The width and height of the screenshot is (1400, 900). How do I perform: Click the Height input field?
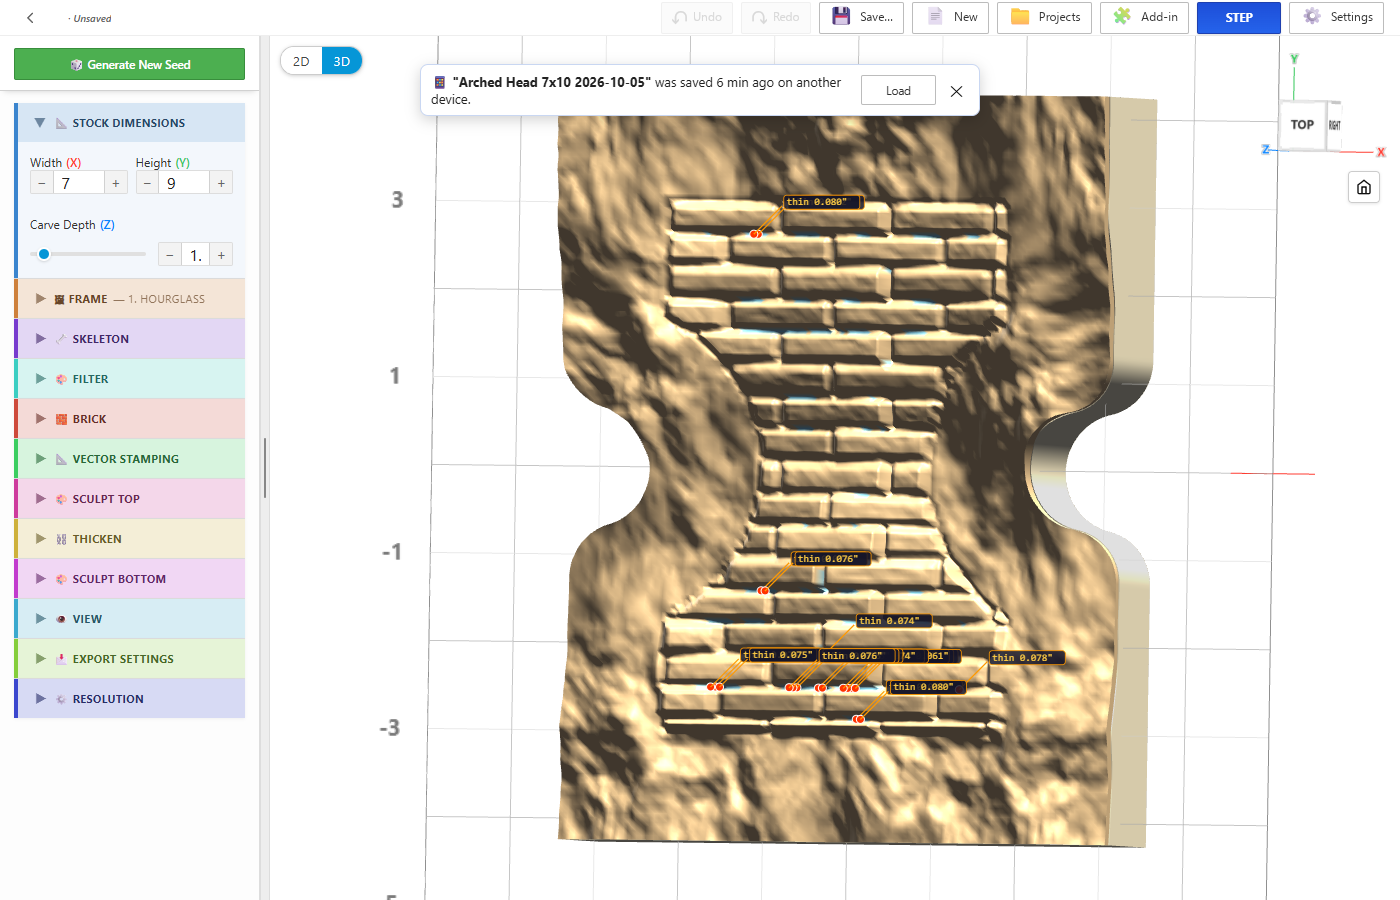184,183
